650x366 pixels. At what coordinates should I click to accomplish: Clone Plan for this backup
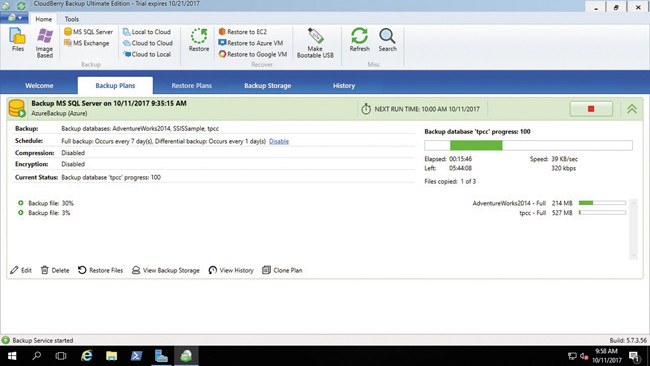pos(282,270)
